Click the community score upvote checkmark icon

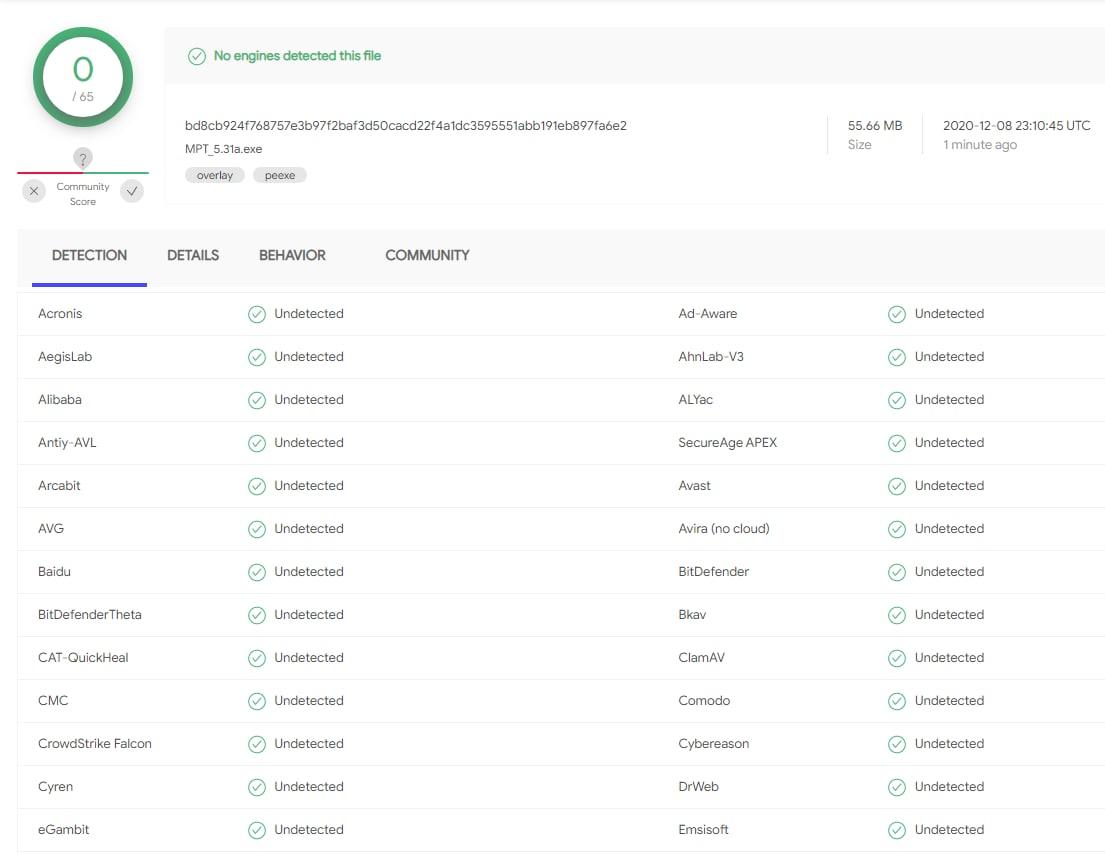pos(132,191)
